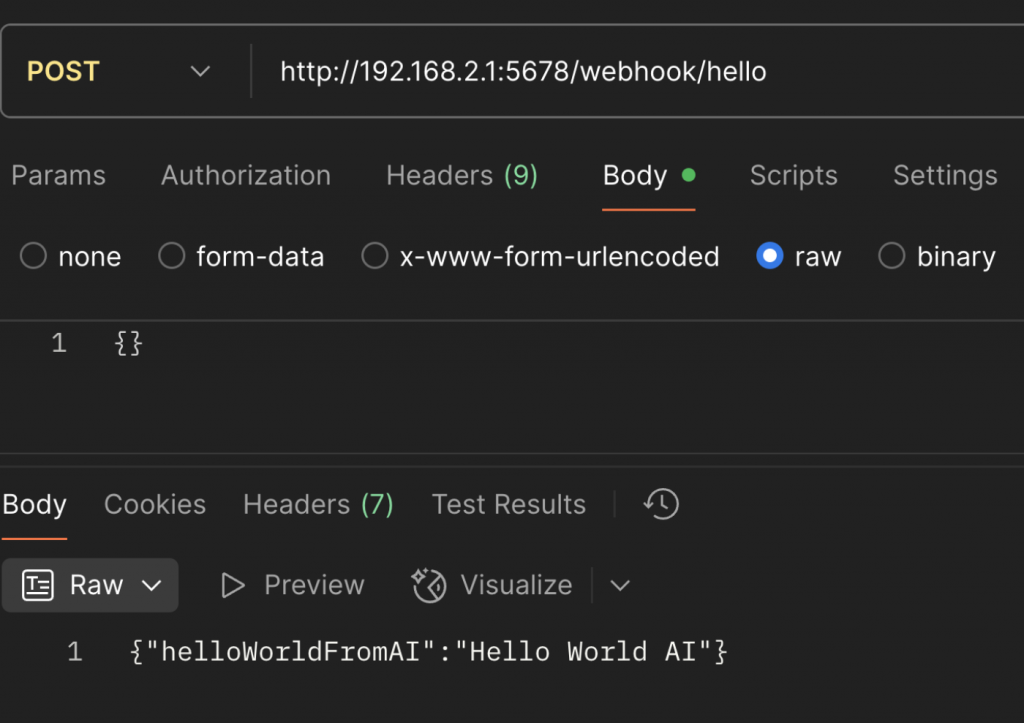
Task: Select the none body radio option
Action: click(x=34, y=257)
